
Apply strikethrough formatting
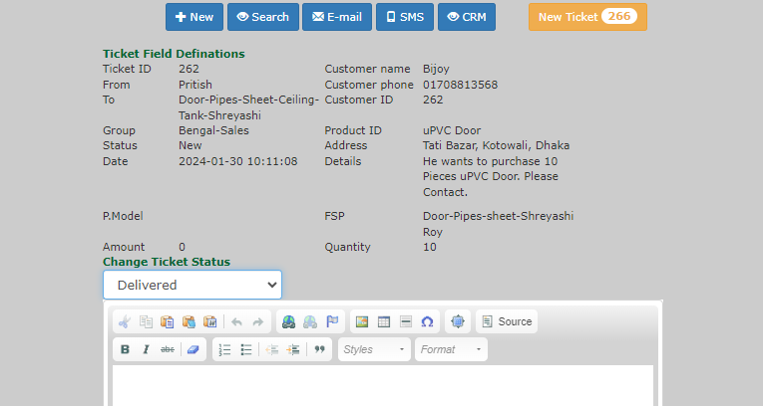pos(167,350)
